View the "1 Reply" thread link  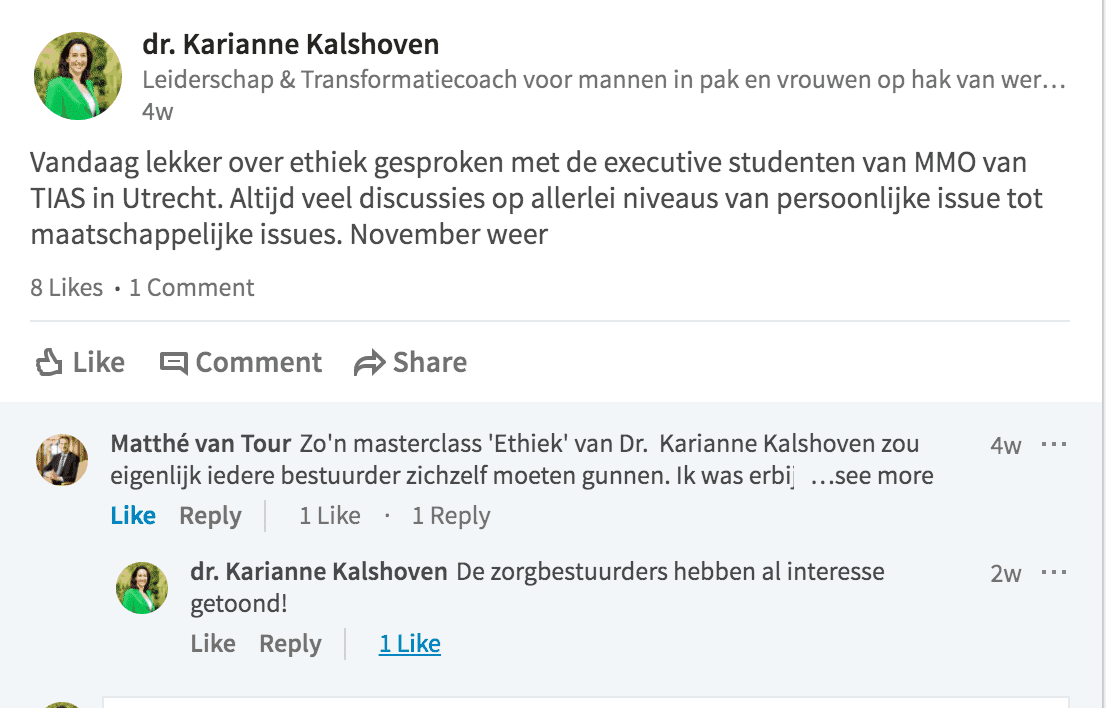pos(450,516)
